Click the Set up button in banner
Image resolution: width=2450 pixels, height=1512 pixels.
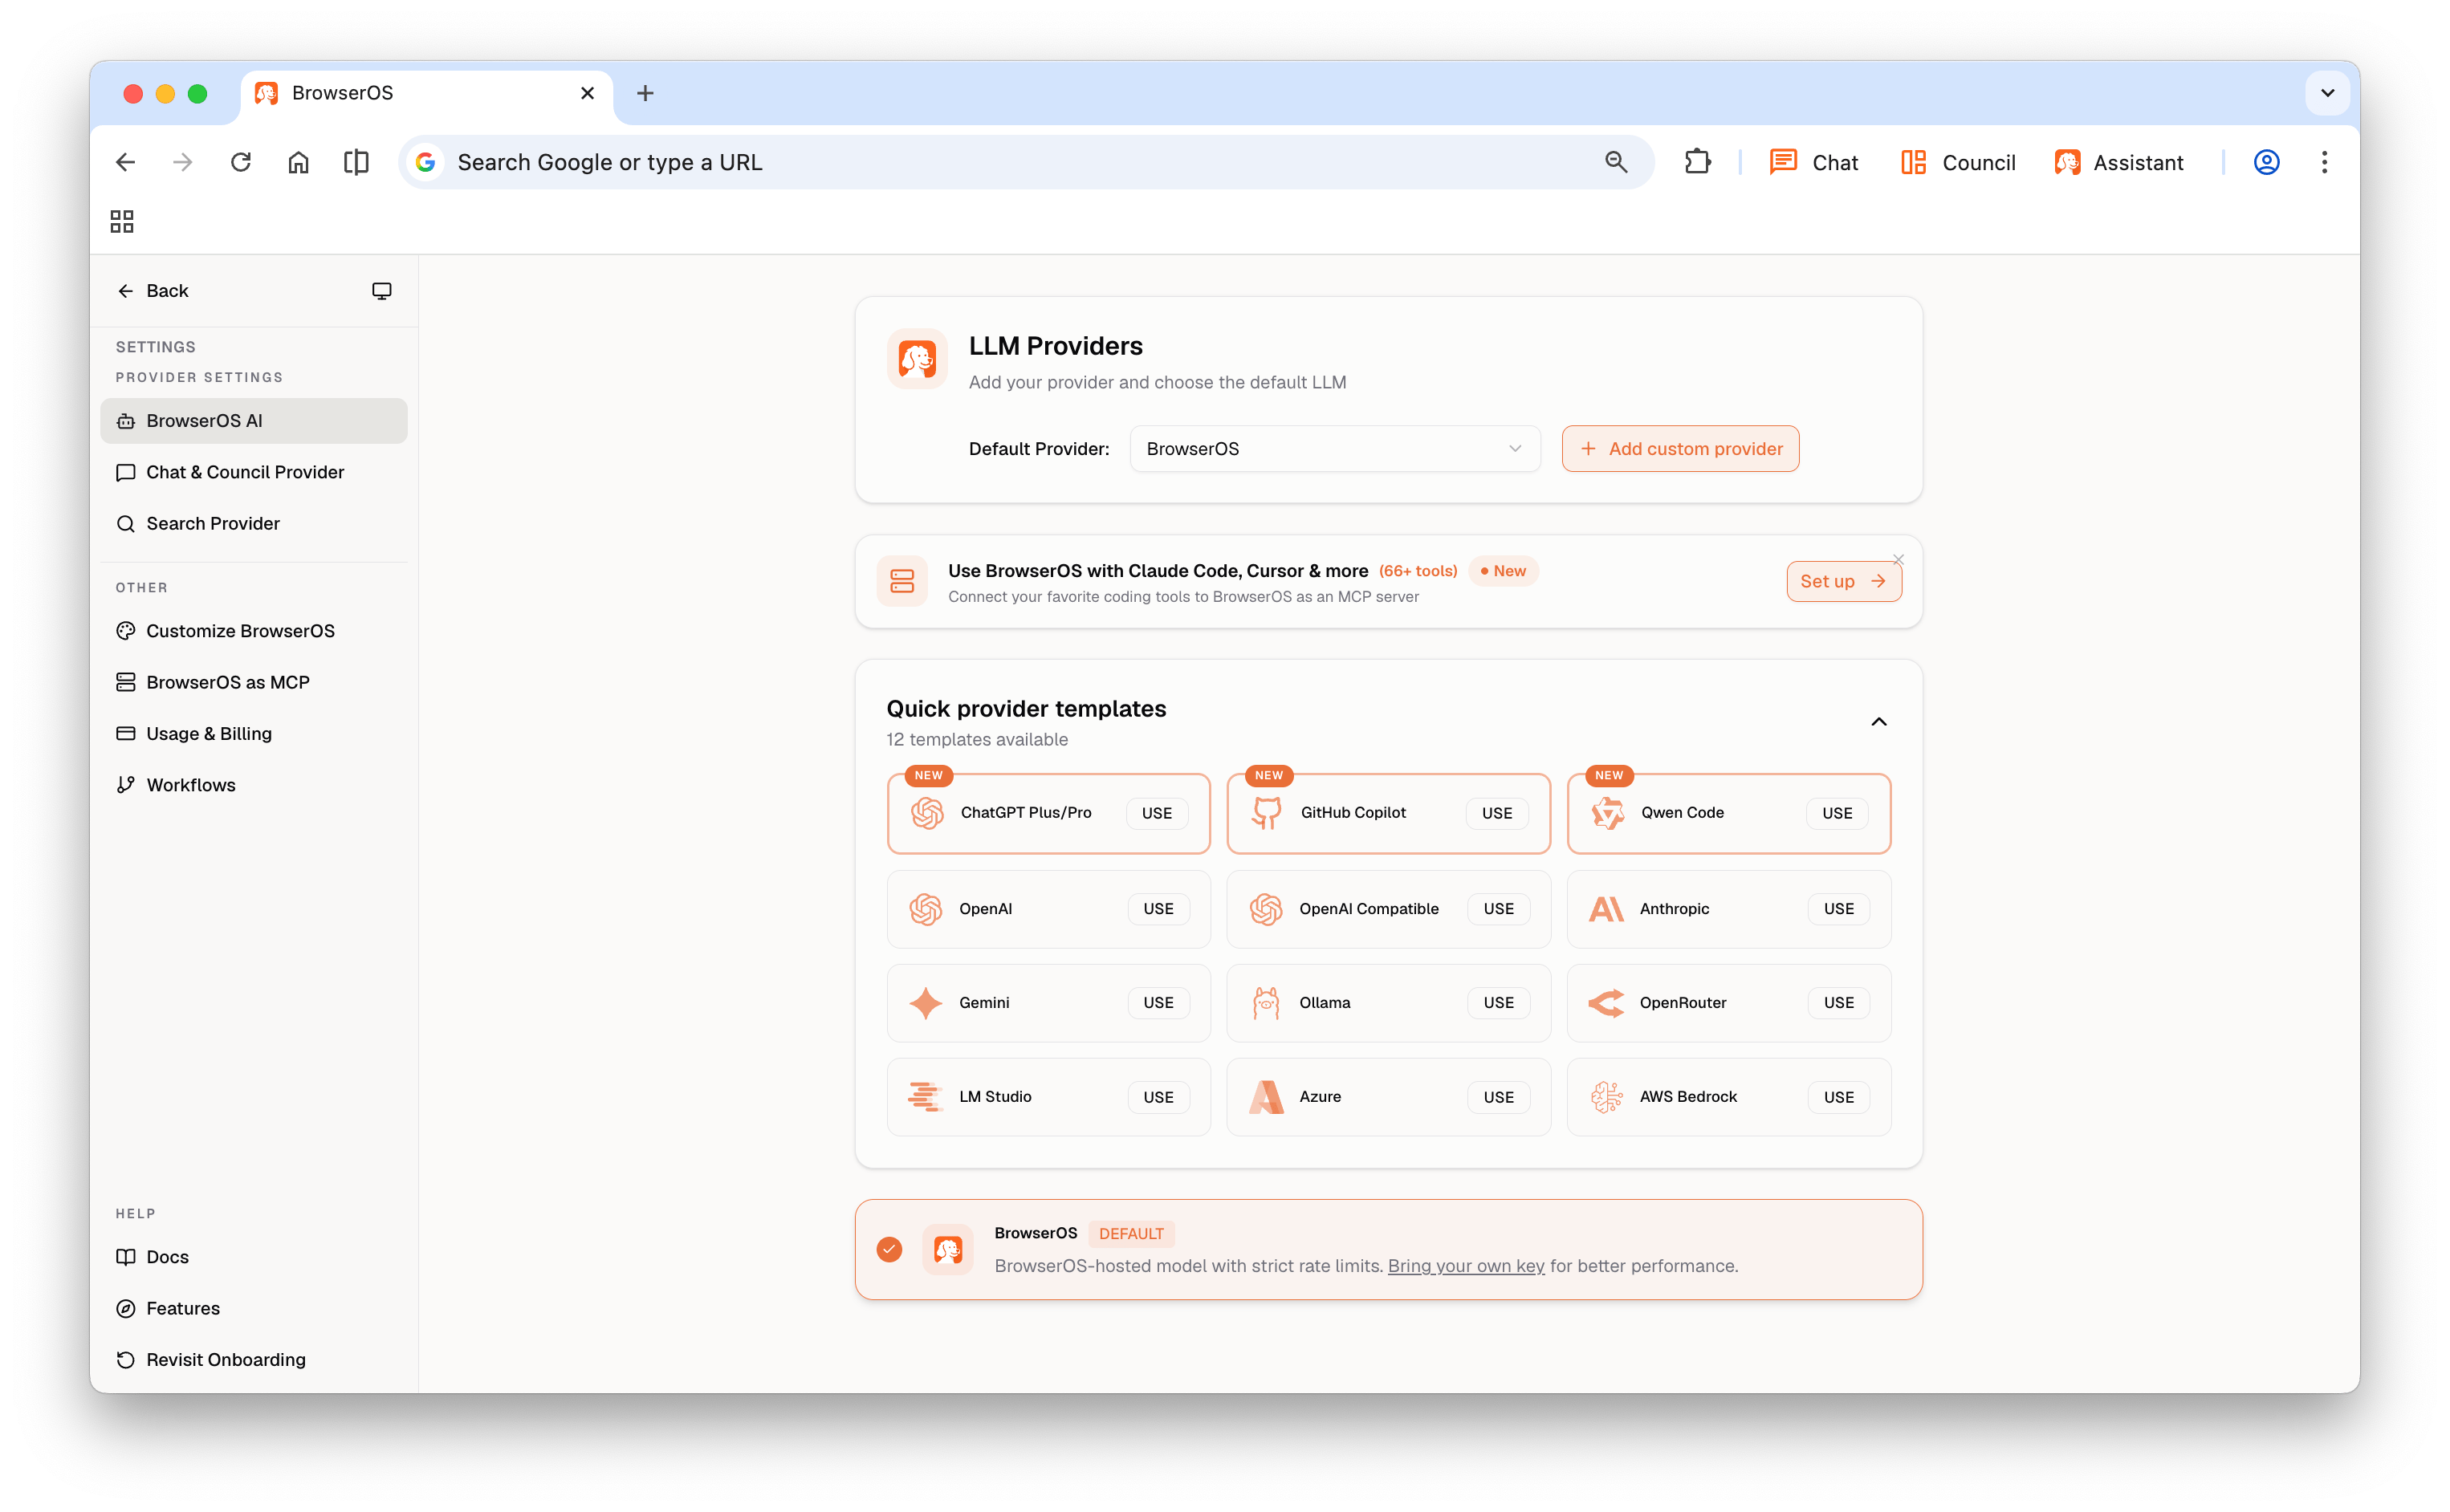(x=1843, y=581)
